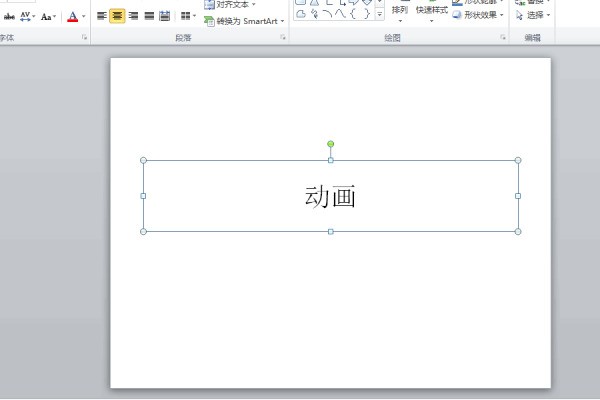Open the 排列 arrange menu
The width and height of the screenshot is (600, 400).
point(400,11)
